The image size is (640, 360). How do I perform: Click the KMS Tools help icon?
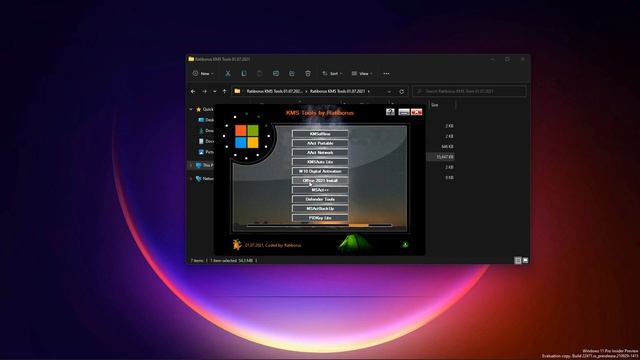pos(390,112)
